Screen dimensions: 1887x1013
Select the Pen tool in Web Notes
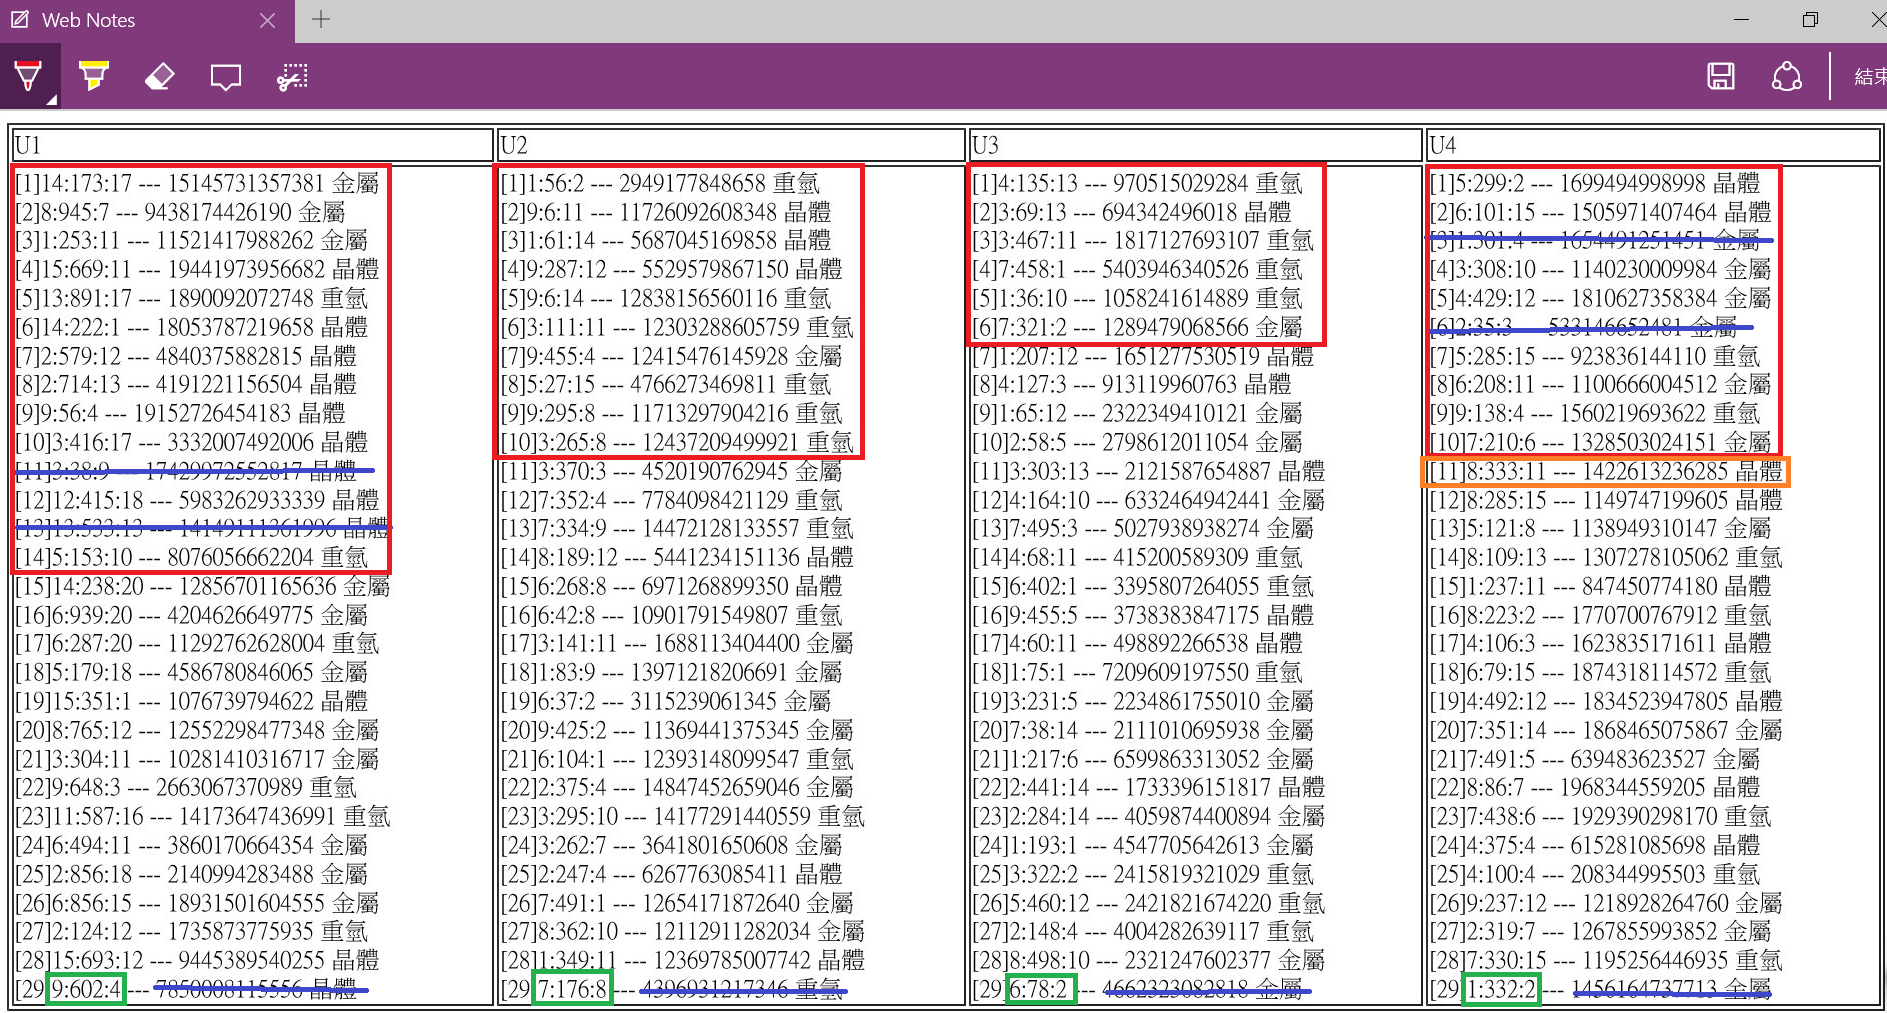(x=28, y=76)
